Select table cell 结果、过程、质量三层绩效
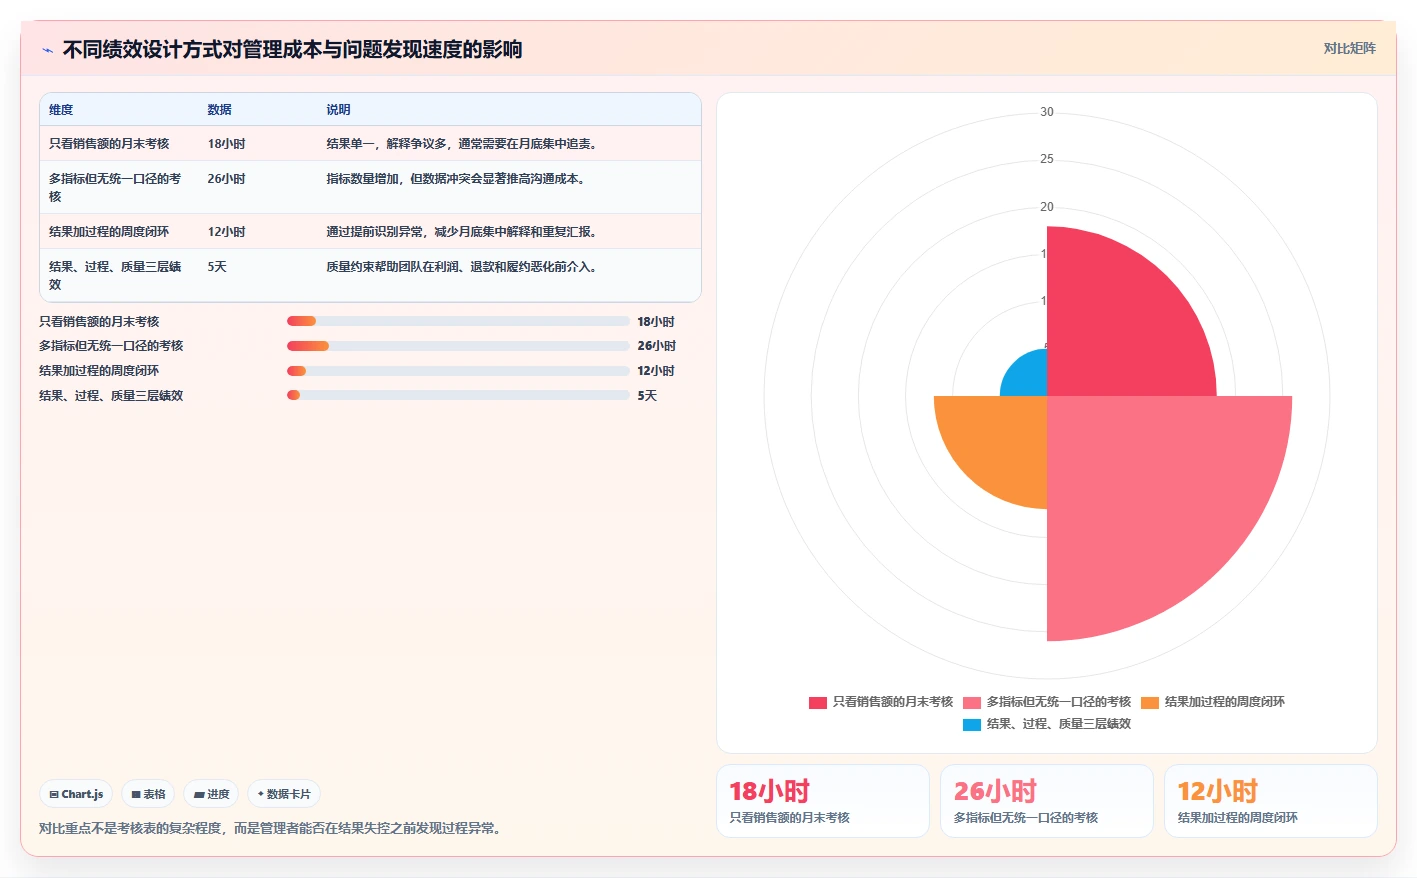 pyautogui.click(x=115, y=275)
